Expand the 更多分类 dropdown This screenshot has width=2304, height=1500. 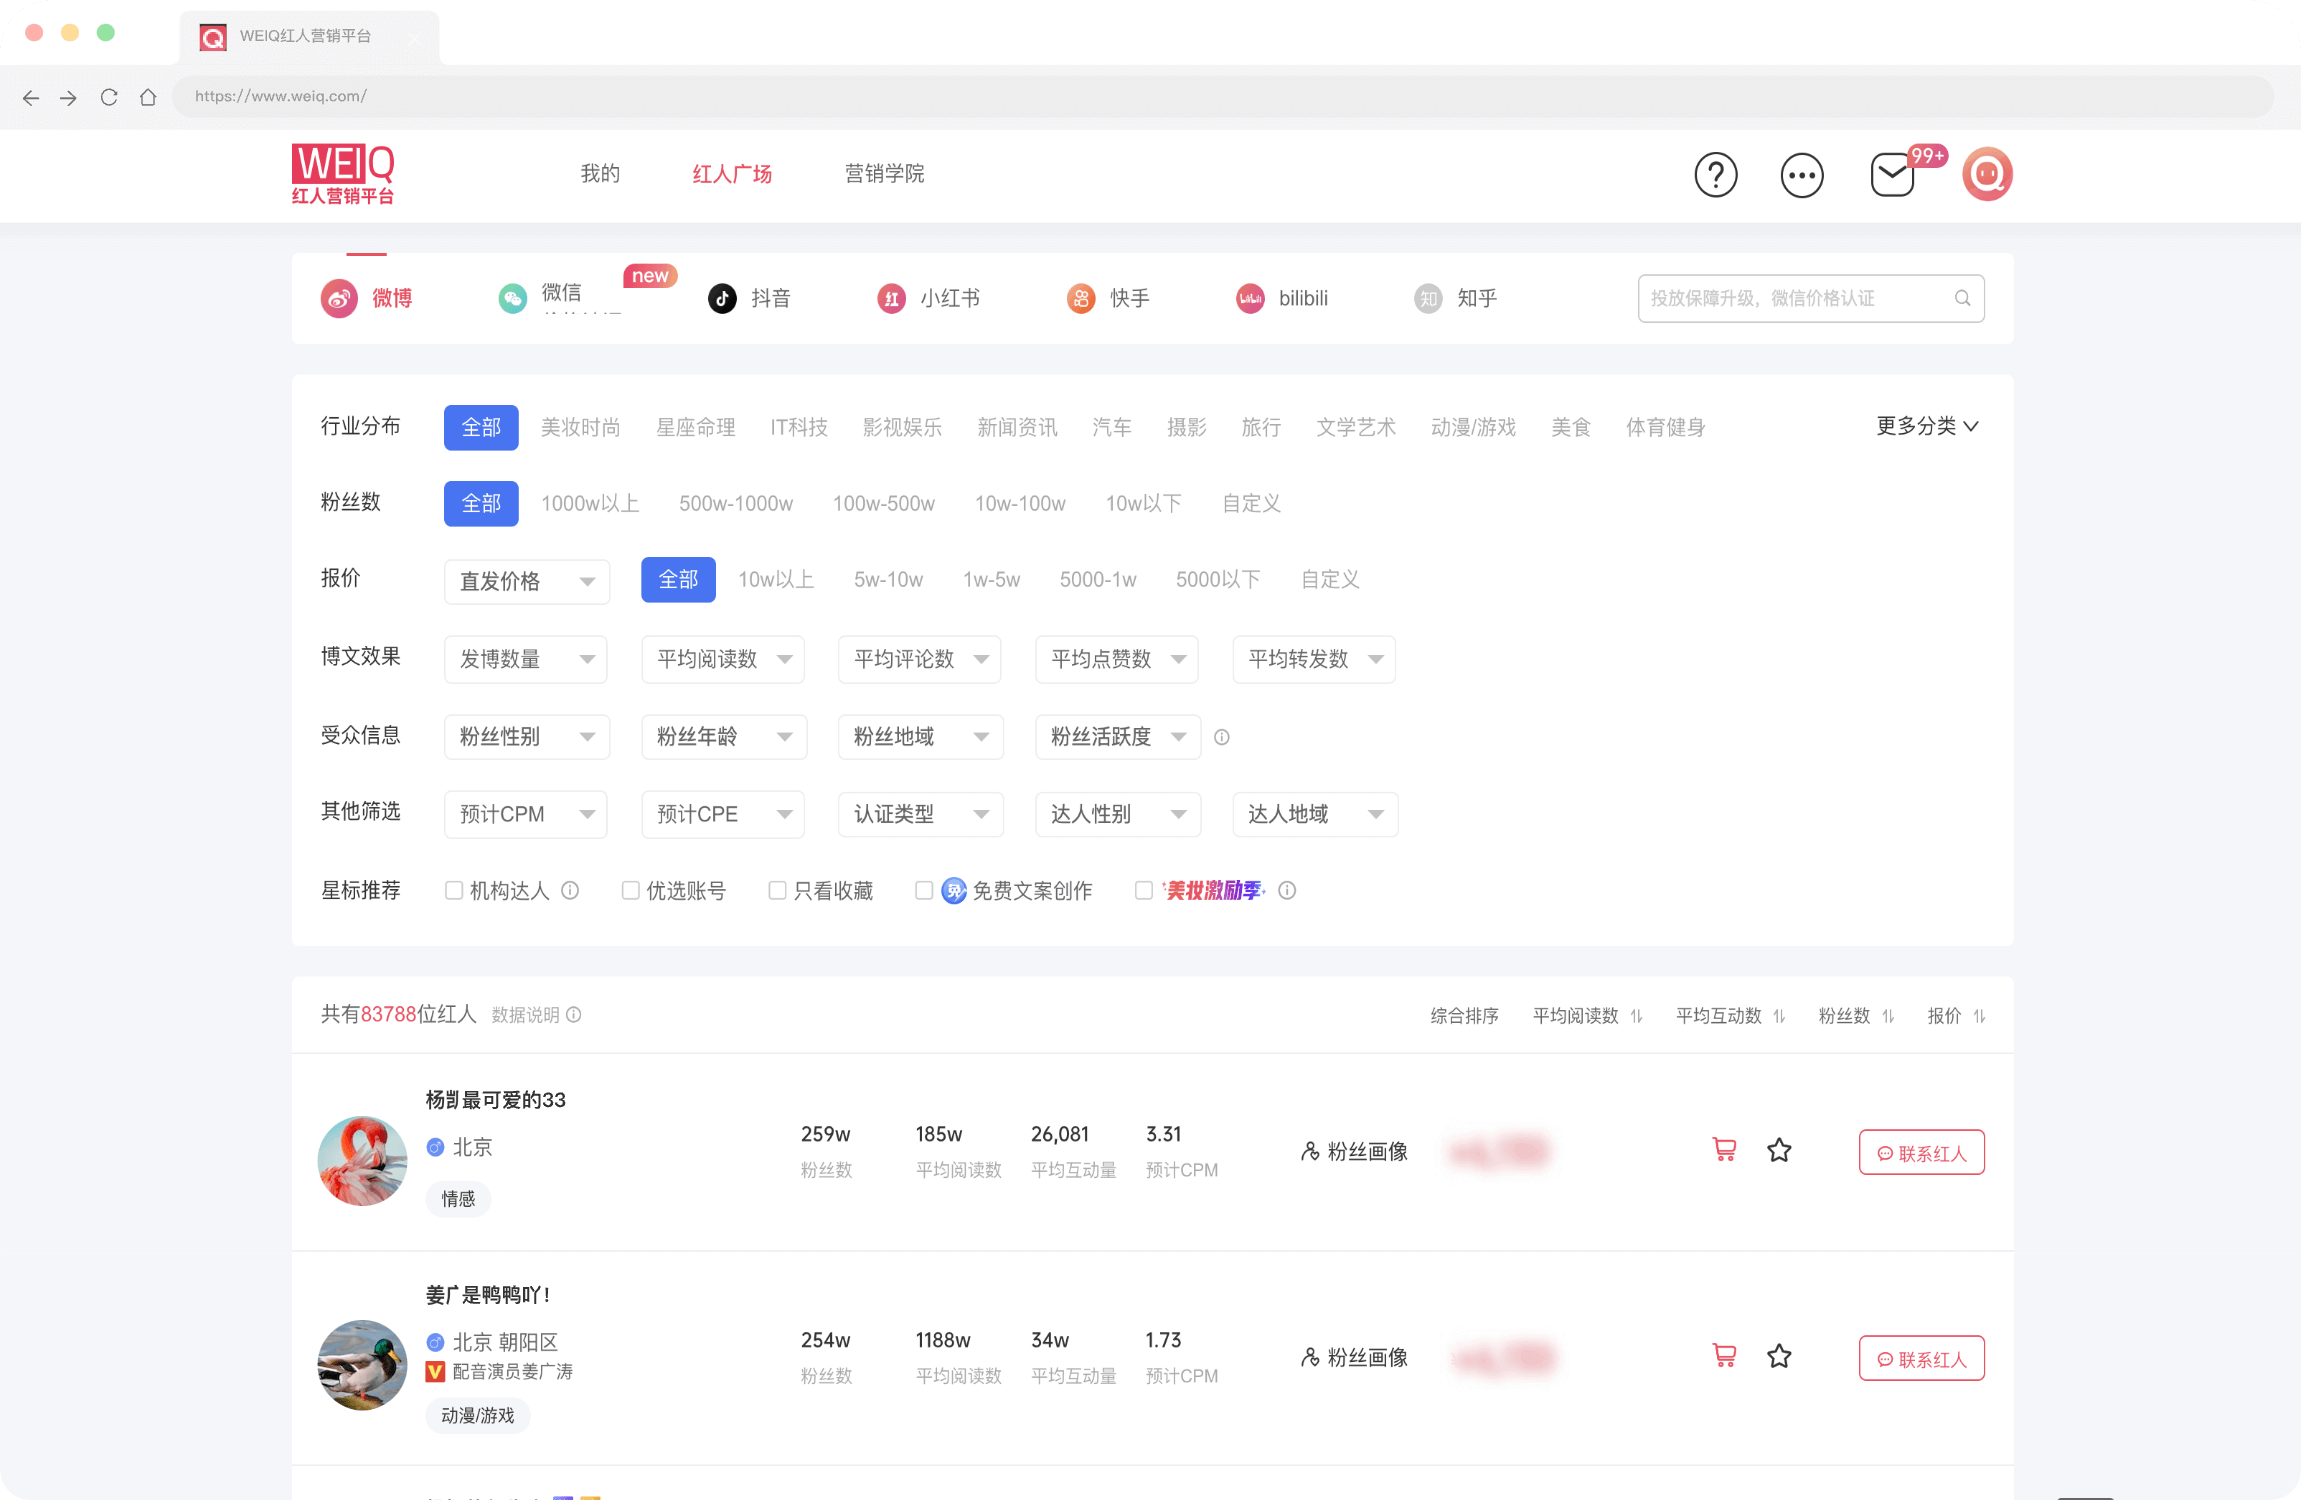[x=1926, y=427]
